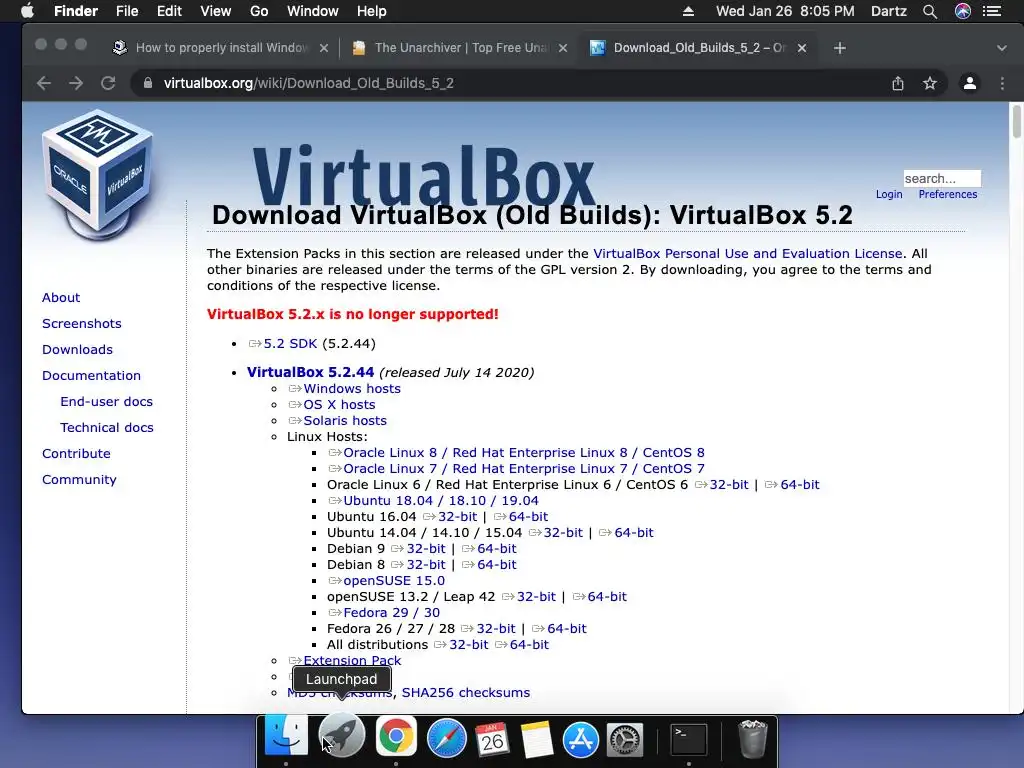Image resolution: width=1024 pixels, height=768 pixels.
Task: Click the page vertical scrollbar thumb
Action: tap(1016, 121)
